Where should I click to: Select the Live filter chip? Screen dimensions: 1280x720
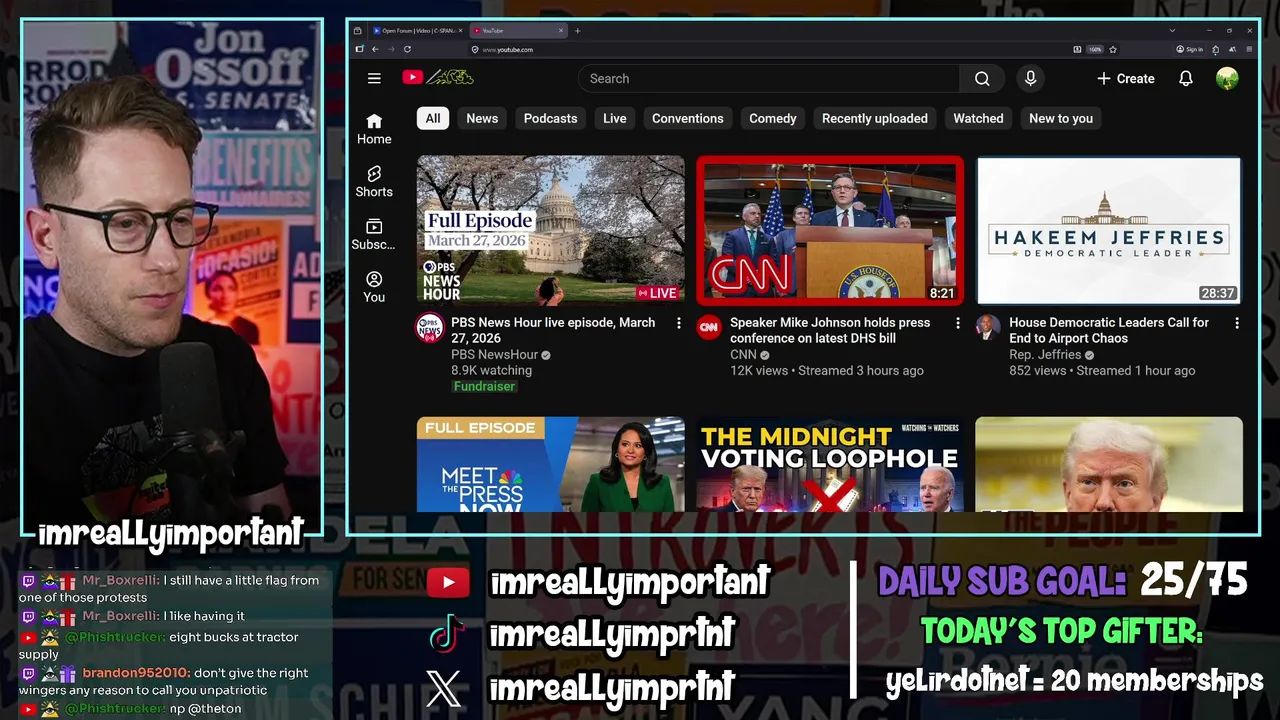(615, 118)
